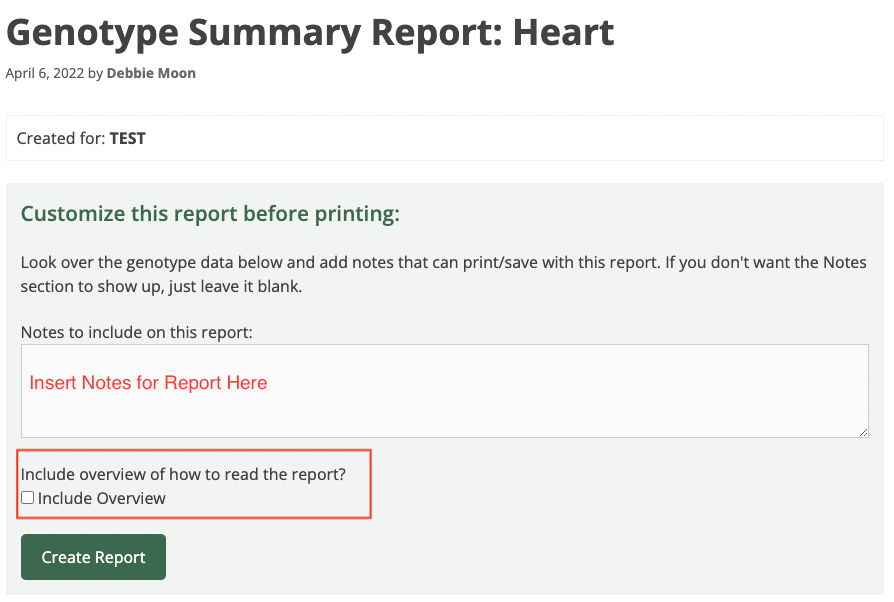Click the Created for: label text
Image resolution: width=894 pixels, height=602 pixels.
[61, 139]
